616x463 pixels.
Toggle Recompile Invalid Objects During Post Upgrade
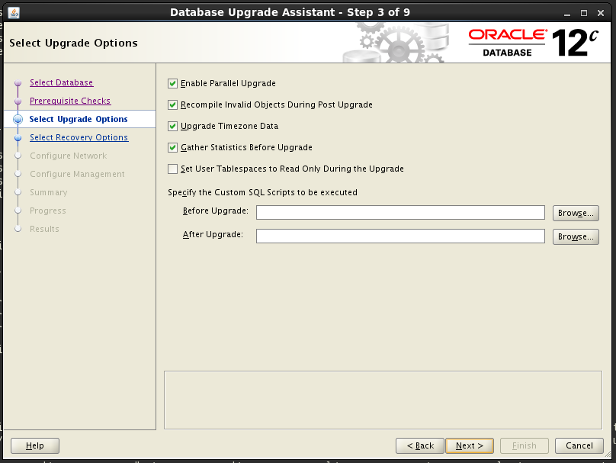(173, 105)
